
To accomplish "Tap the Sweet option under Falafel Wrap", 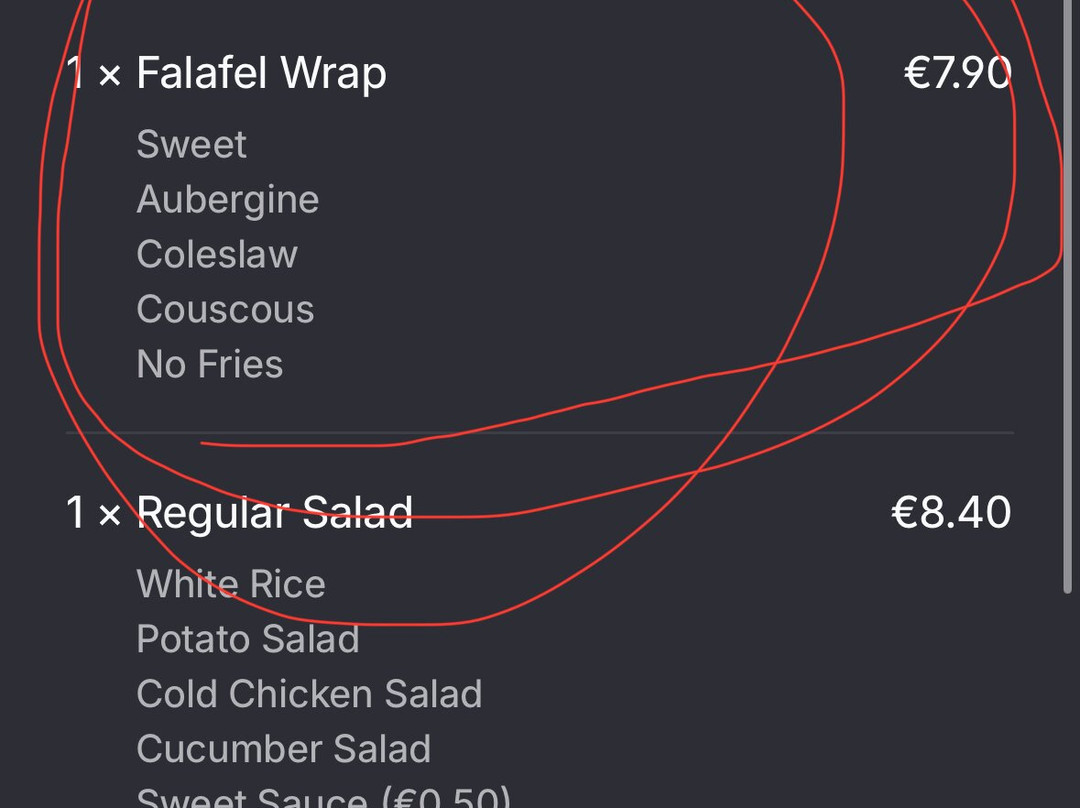I will (x=191, y=145).
